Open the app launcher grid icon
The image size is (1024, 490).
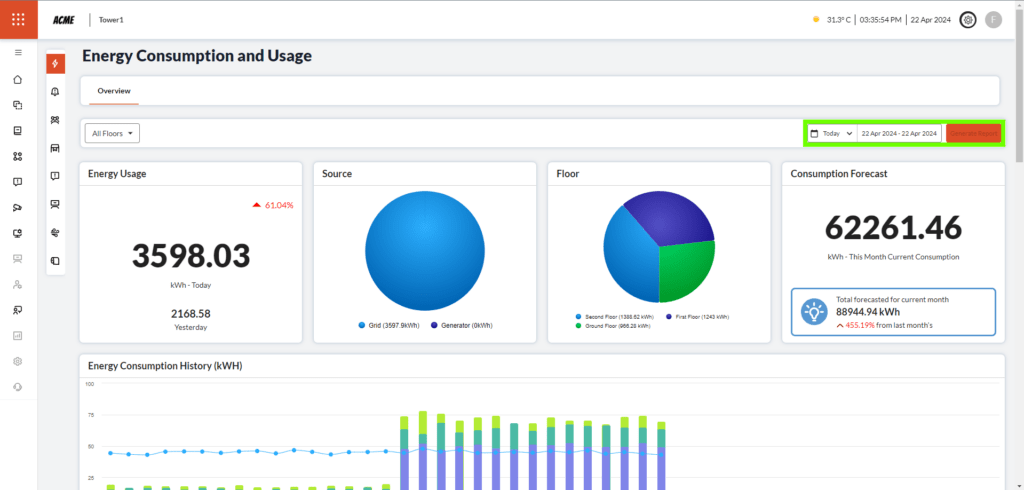coord(18,19)
